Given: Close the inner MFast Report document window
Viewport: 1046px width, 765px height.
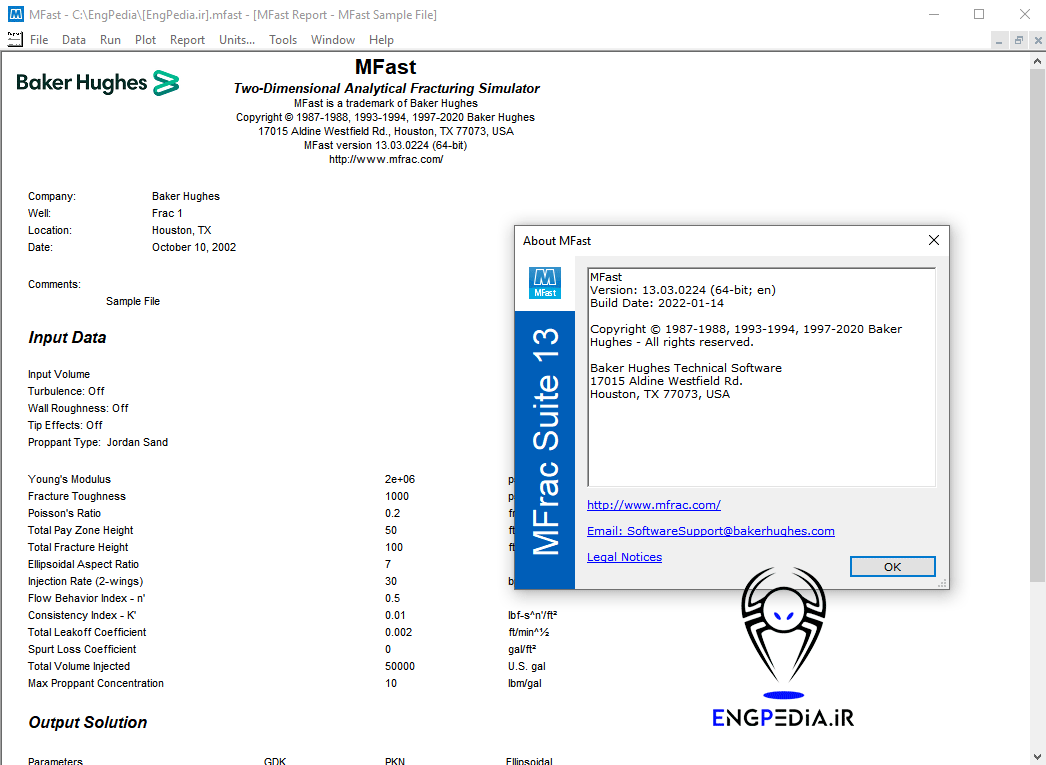Looking at the screenshot, I should pyautogui.click(x=1037, y=41).
